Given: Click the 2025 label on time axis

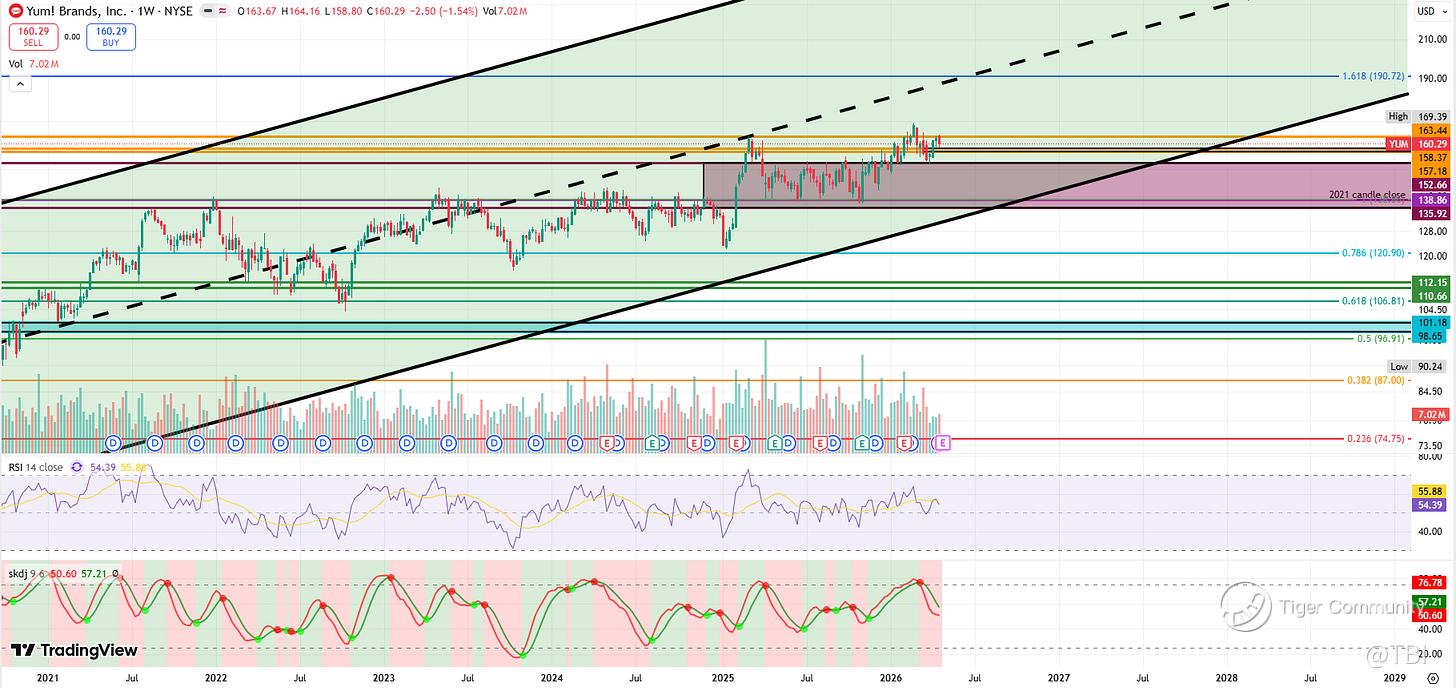Looking at the screenshot, I should click(723, 677).
